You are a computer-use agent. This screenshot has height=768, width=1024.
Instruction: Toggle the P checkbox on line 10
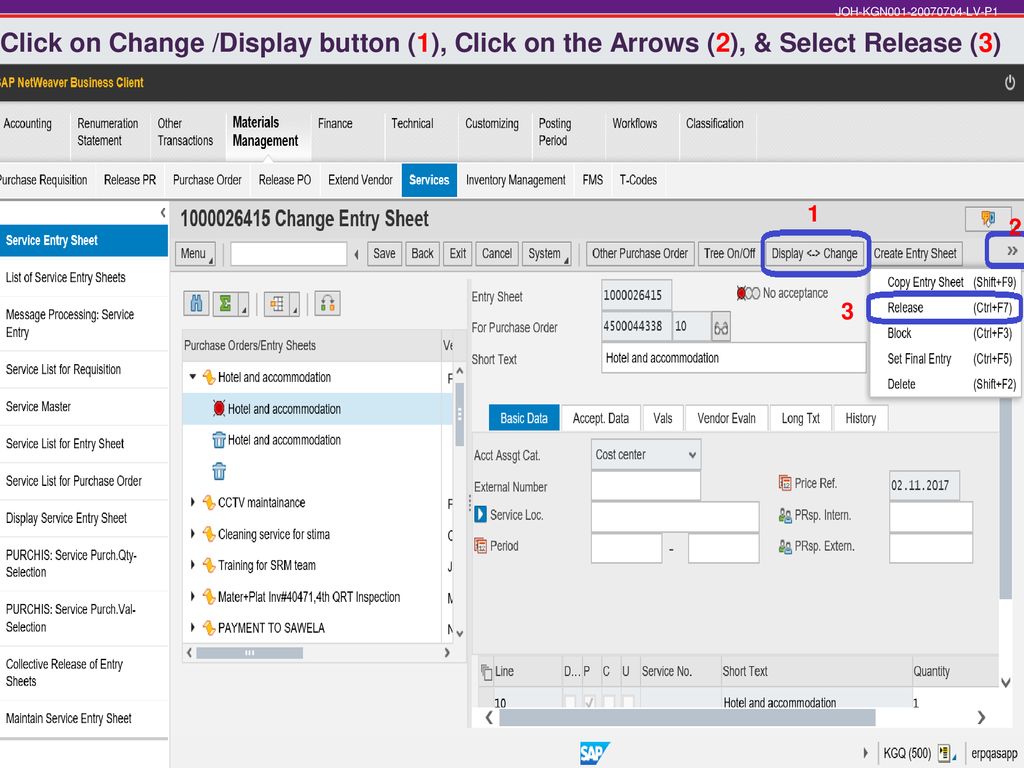(x=590, y=703)
